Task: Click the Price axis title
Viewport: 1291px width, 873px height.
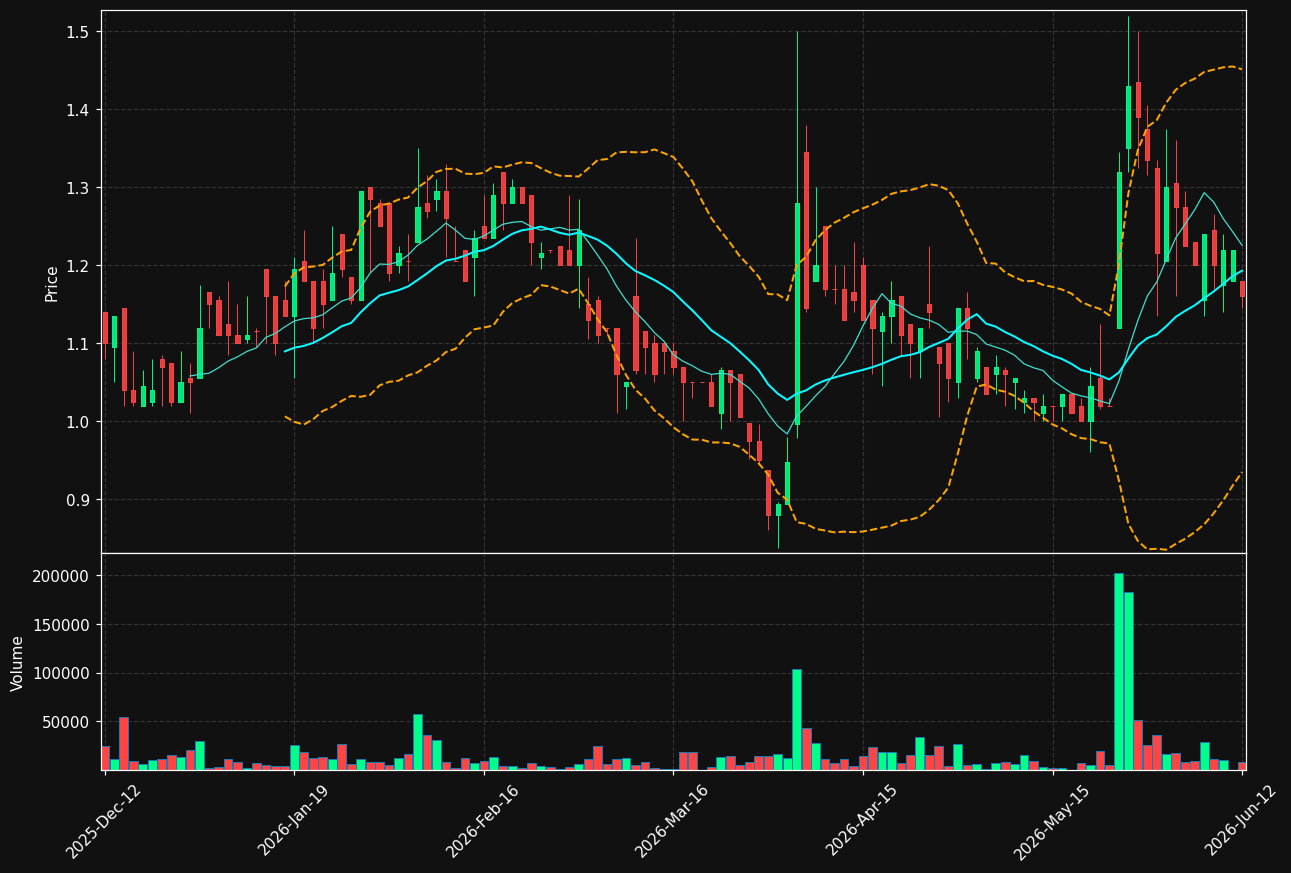Action: tap(52, 283)
